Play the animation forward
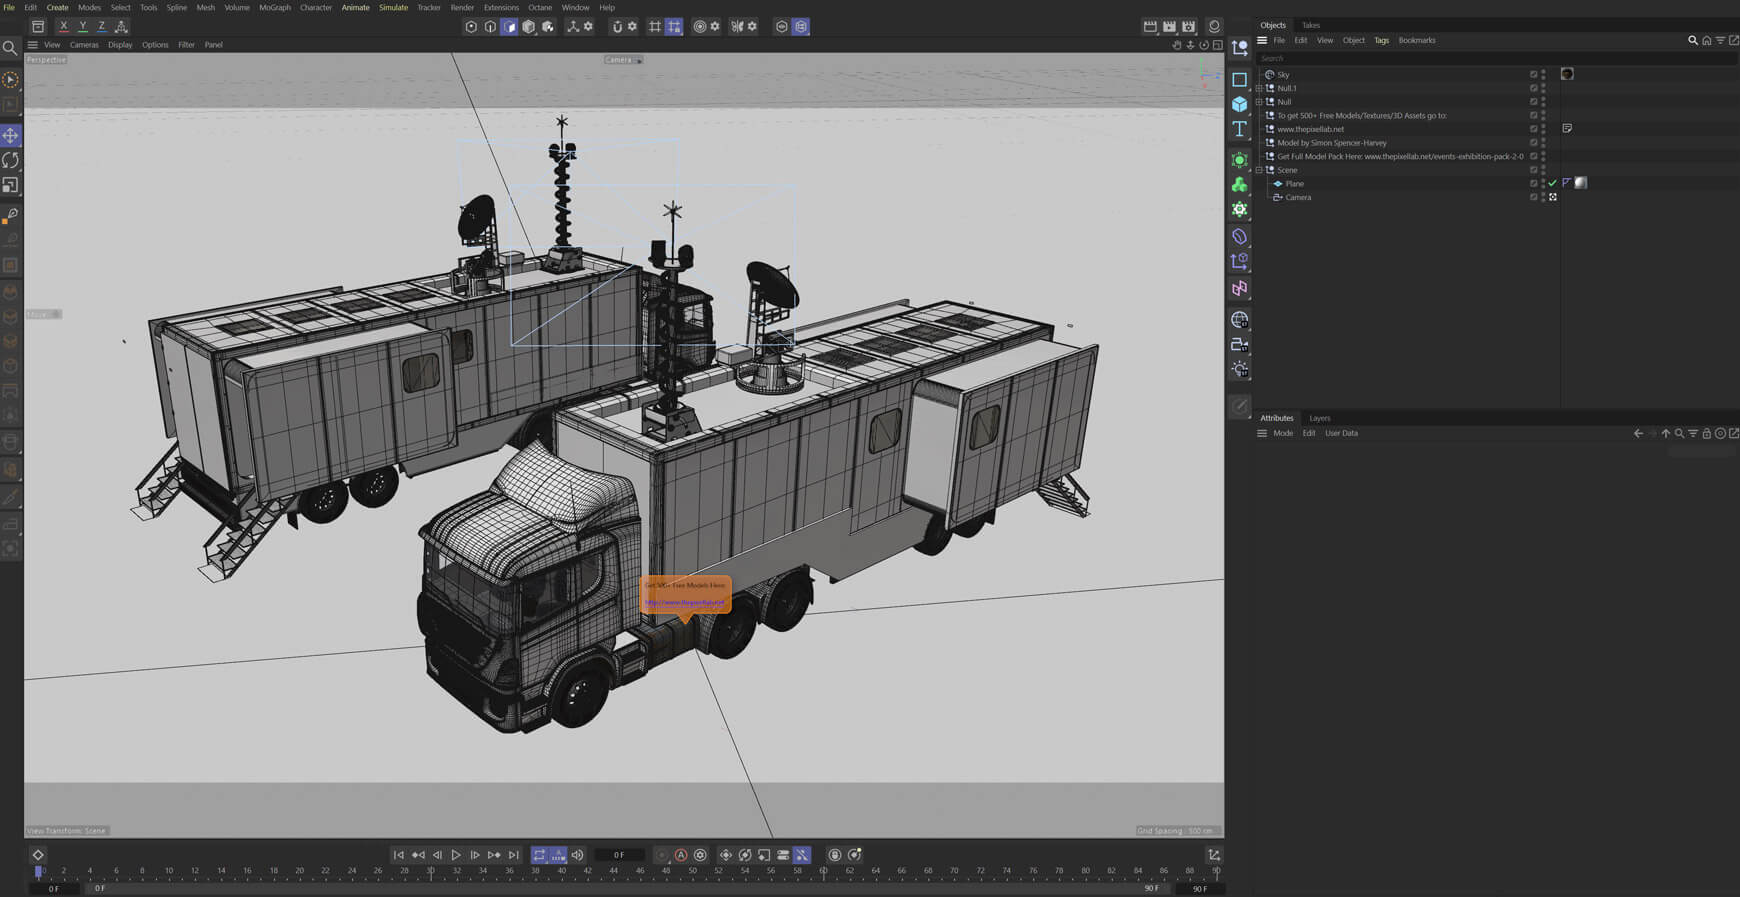Viewport: 1740px width, 897px height. [456, 855]
